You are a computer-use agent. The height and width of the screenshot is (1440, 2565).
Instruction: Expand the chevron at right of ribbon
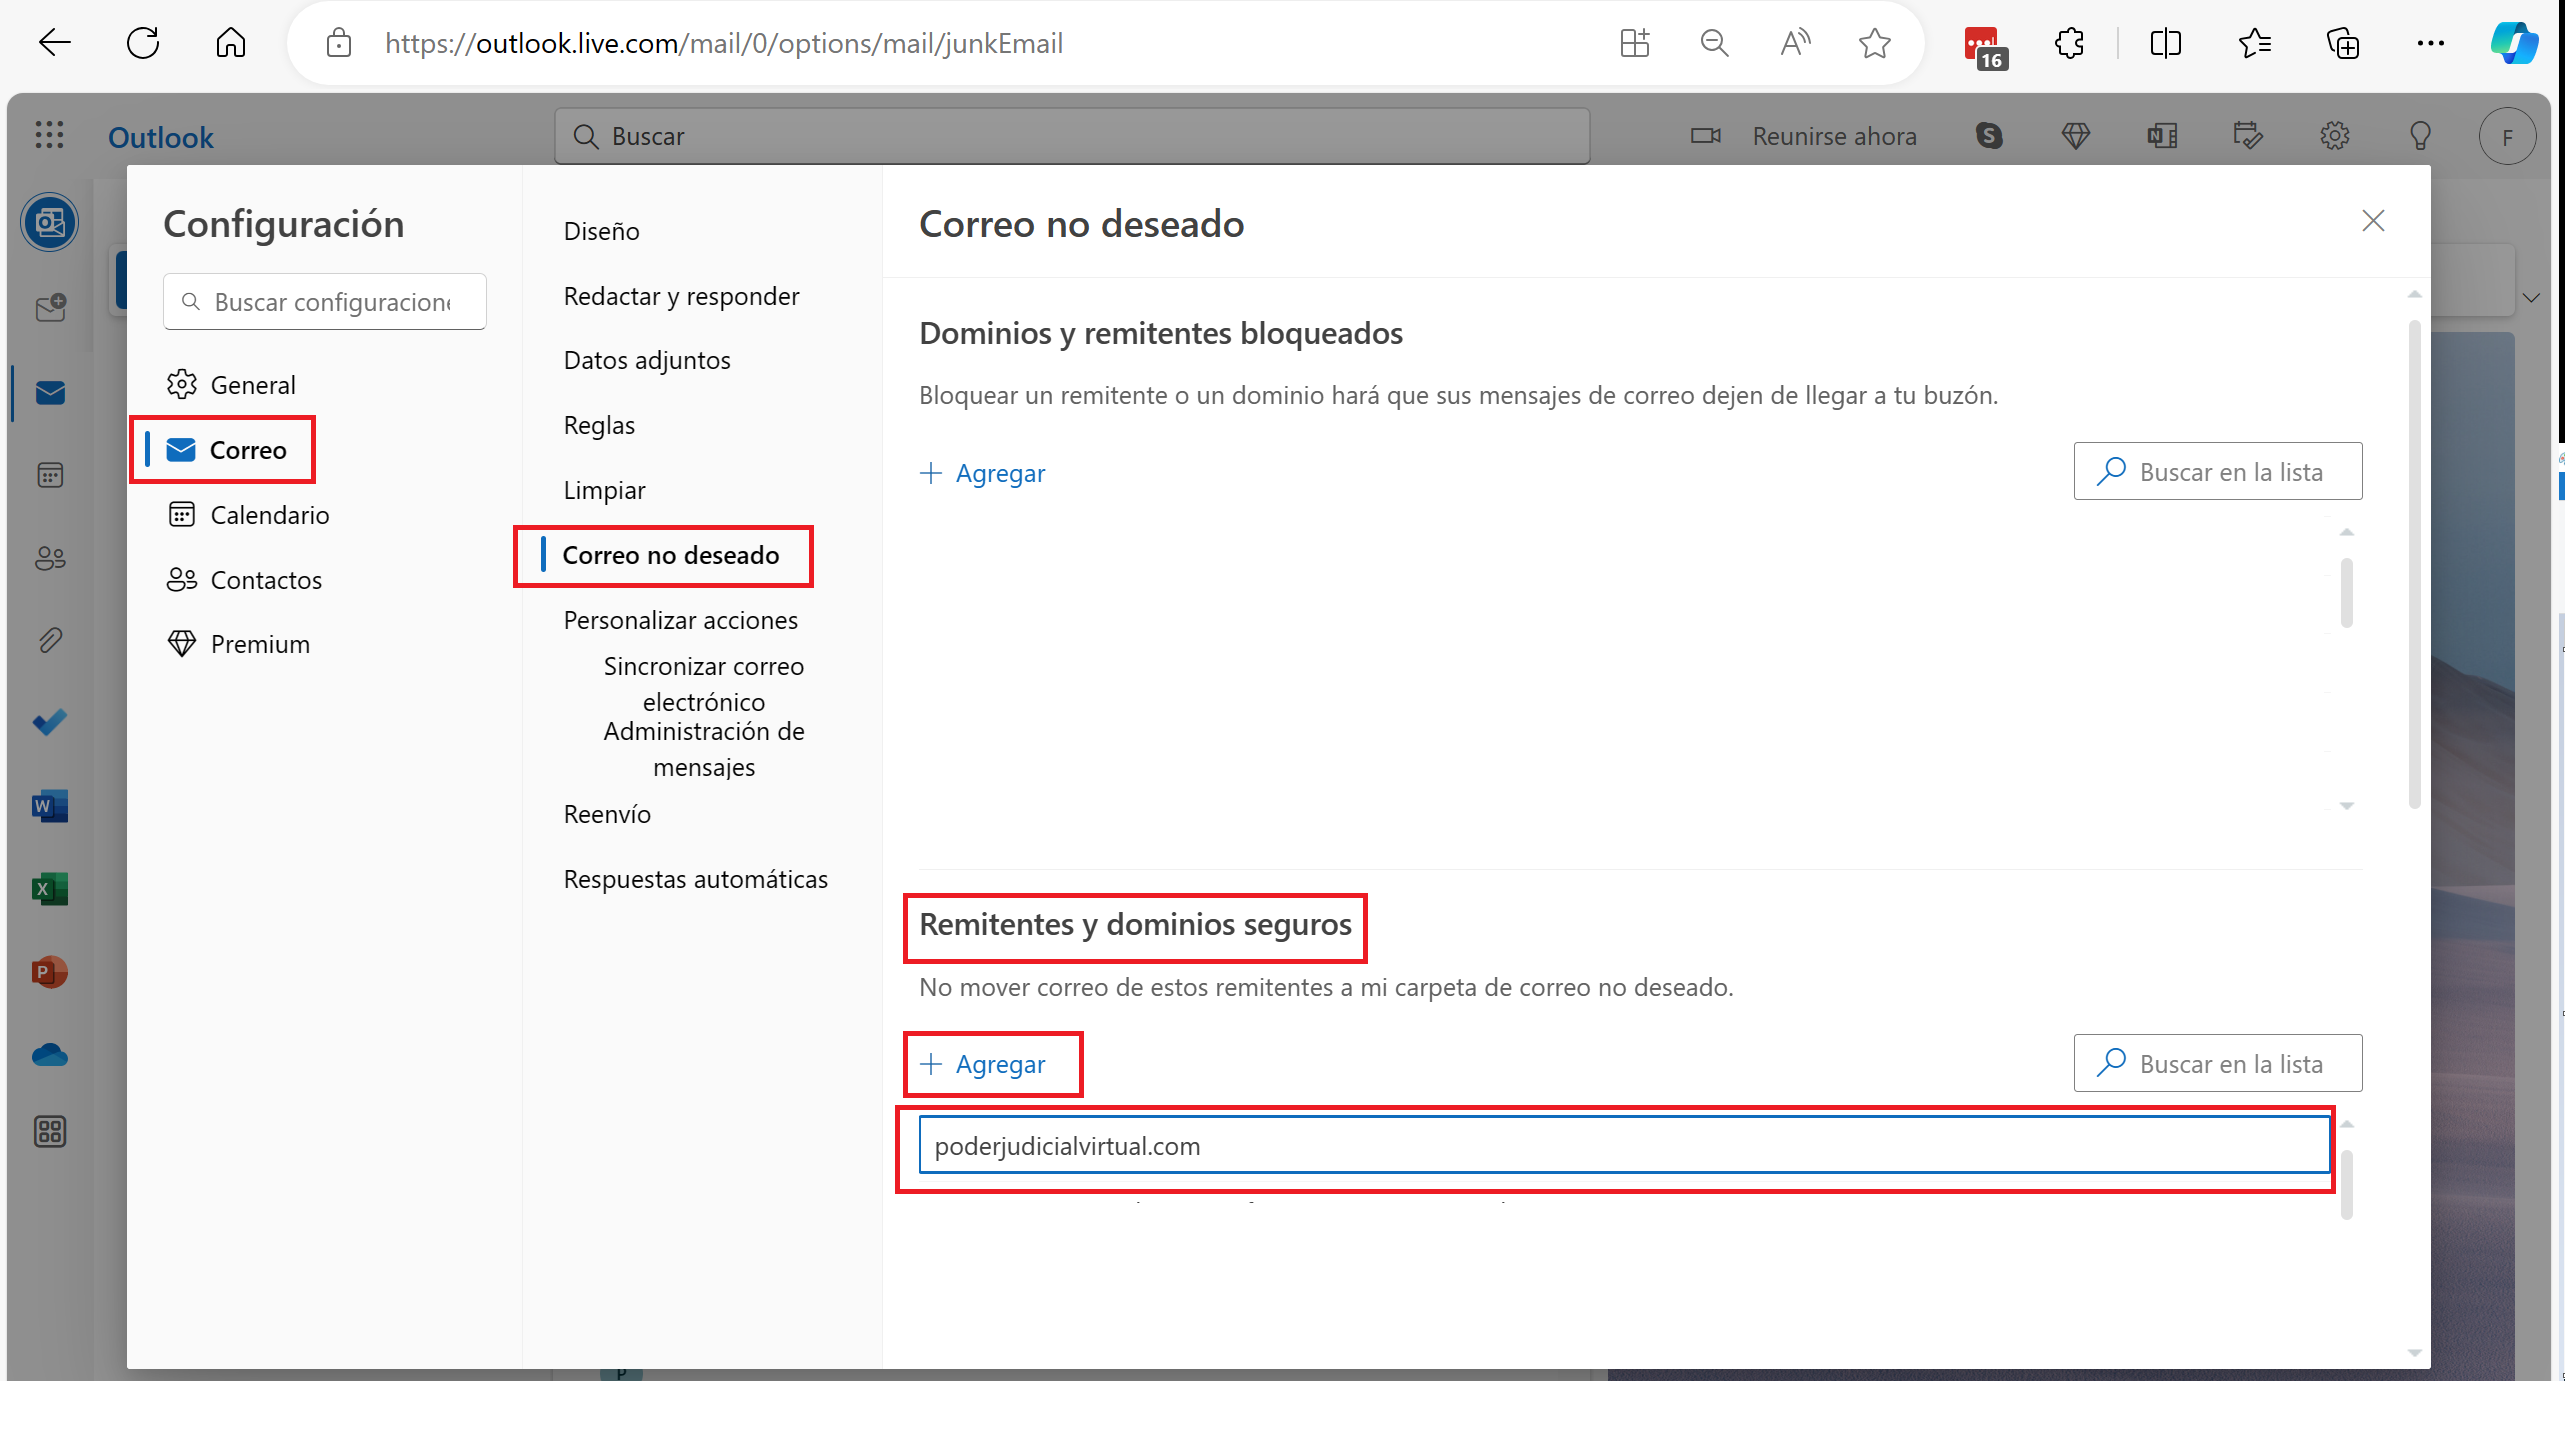(2531, 298)
